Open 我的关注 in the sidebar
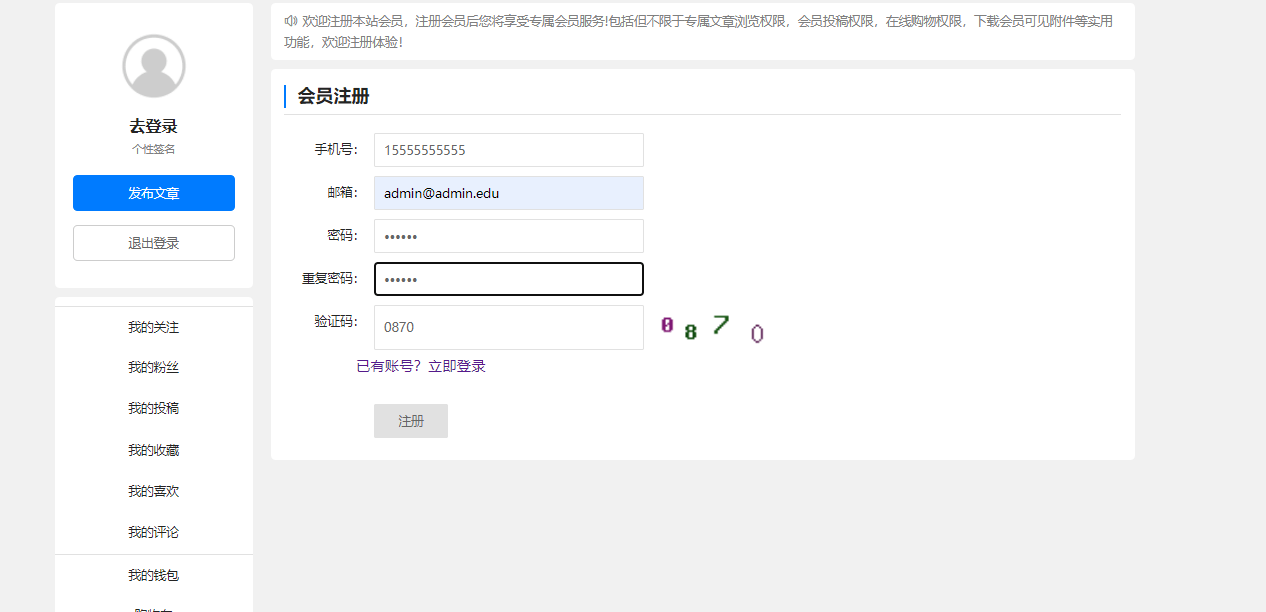 click(x=154, y=327)
